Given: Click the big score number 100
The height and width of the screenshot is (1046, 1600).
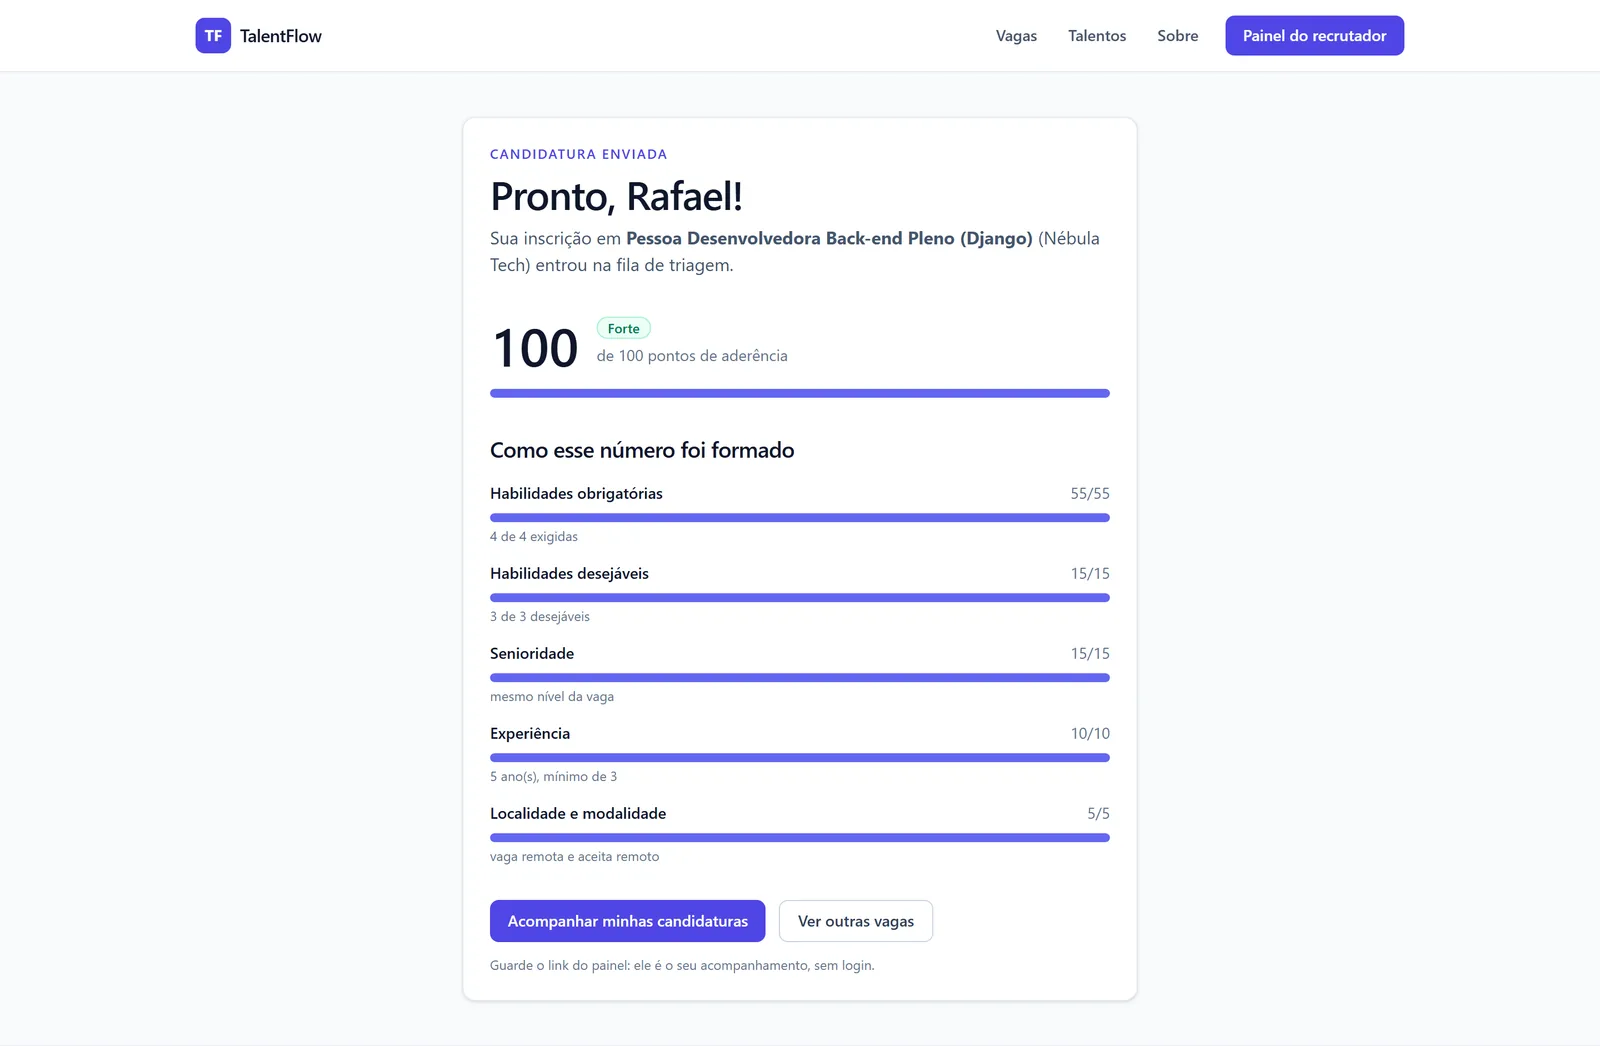Looking at the screenshot, I should pyautogui.click(x=535, y=348).
